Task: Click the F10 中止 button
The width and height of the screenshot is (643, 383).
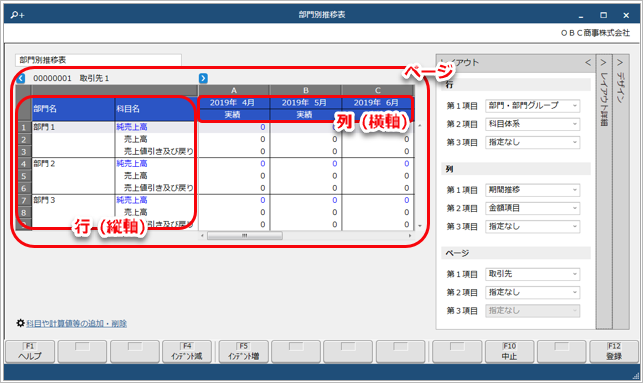Action: (x=509, y=351)
